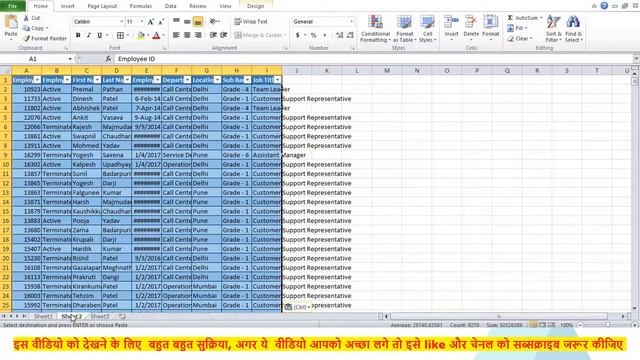Increase font size with large A
The image size is (640, 360).
151,22
